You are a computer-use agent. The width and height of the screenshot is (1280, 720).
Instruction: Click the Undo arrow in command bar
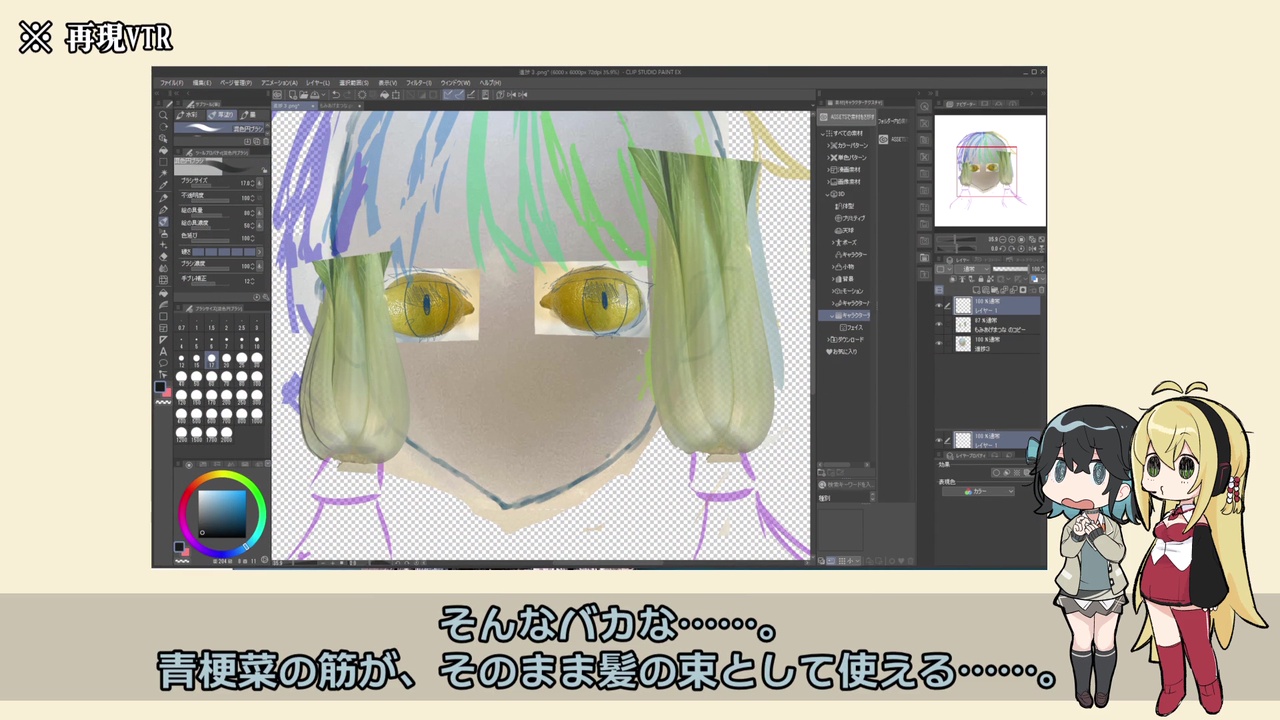click(335, 95)
